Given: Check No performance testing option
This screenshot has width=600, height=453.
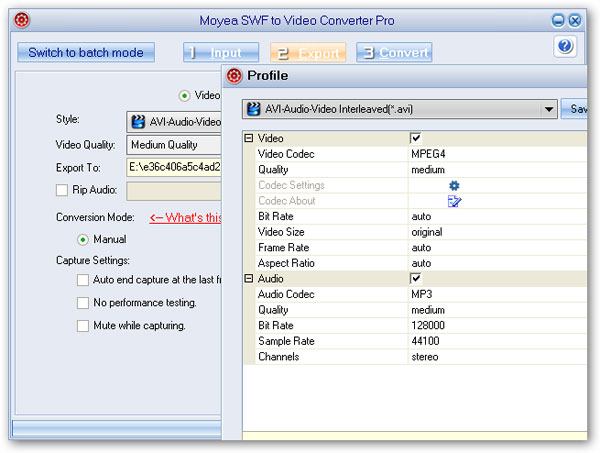Looking at the screenshot, I should (83, 303).
